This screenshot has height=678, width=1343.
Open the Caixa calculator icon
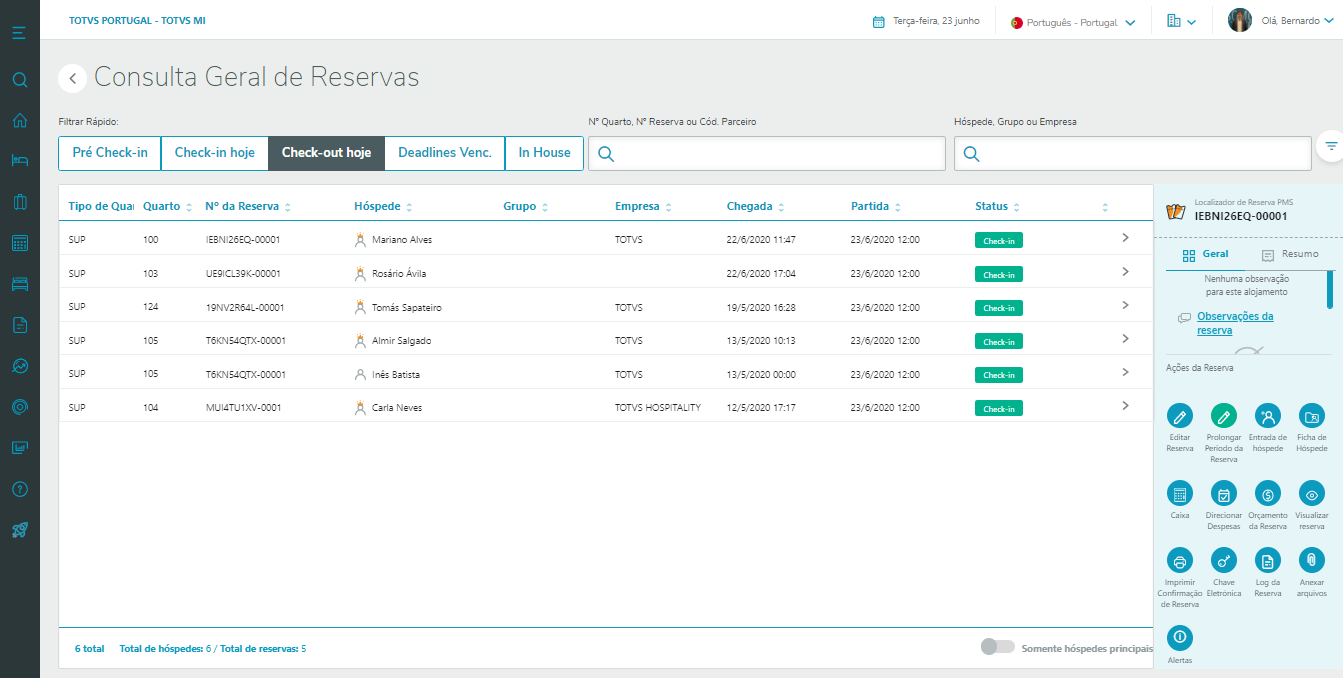pos(1180,493)
